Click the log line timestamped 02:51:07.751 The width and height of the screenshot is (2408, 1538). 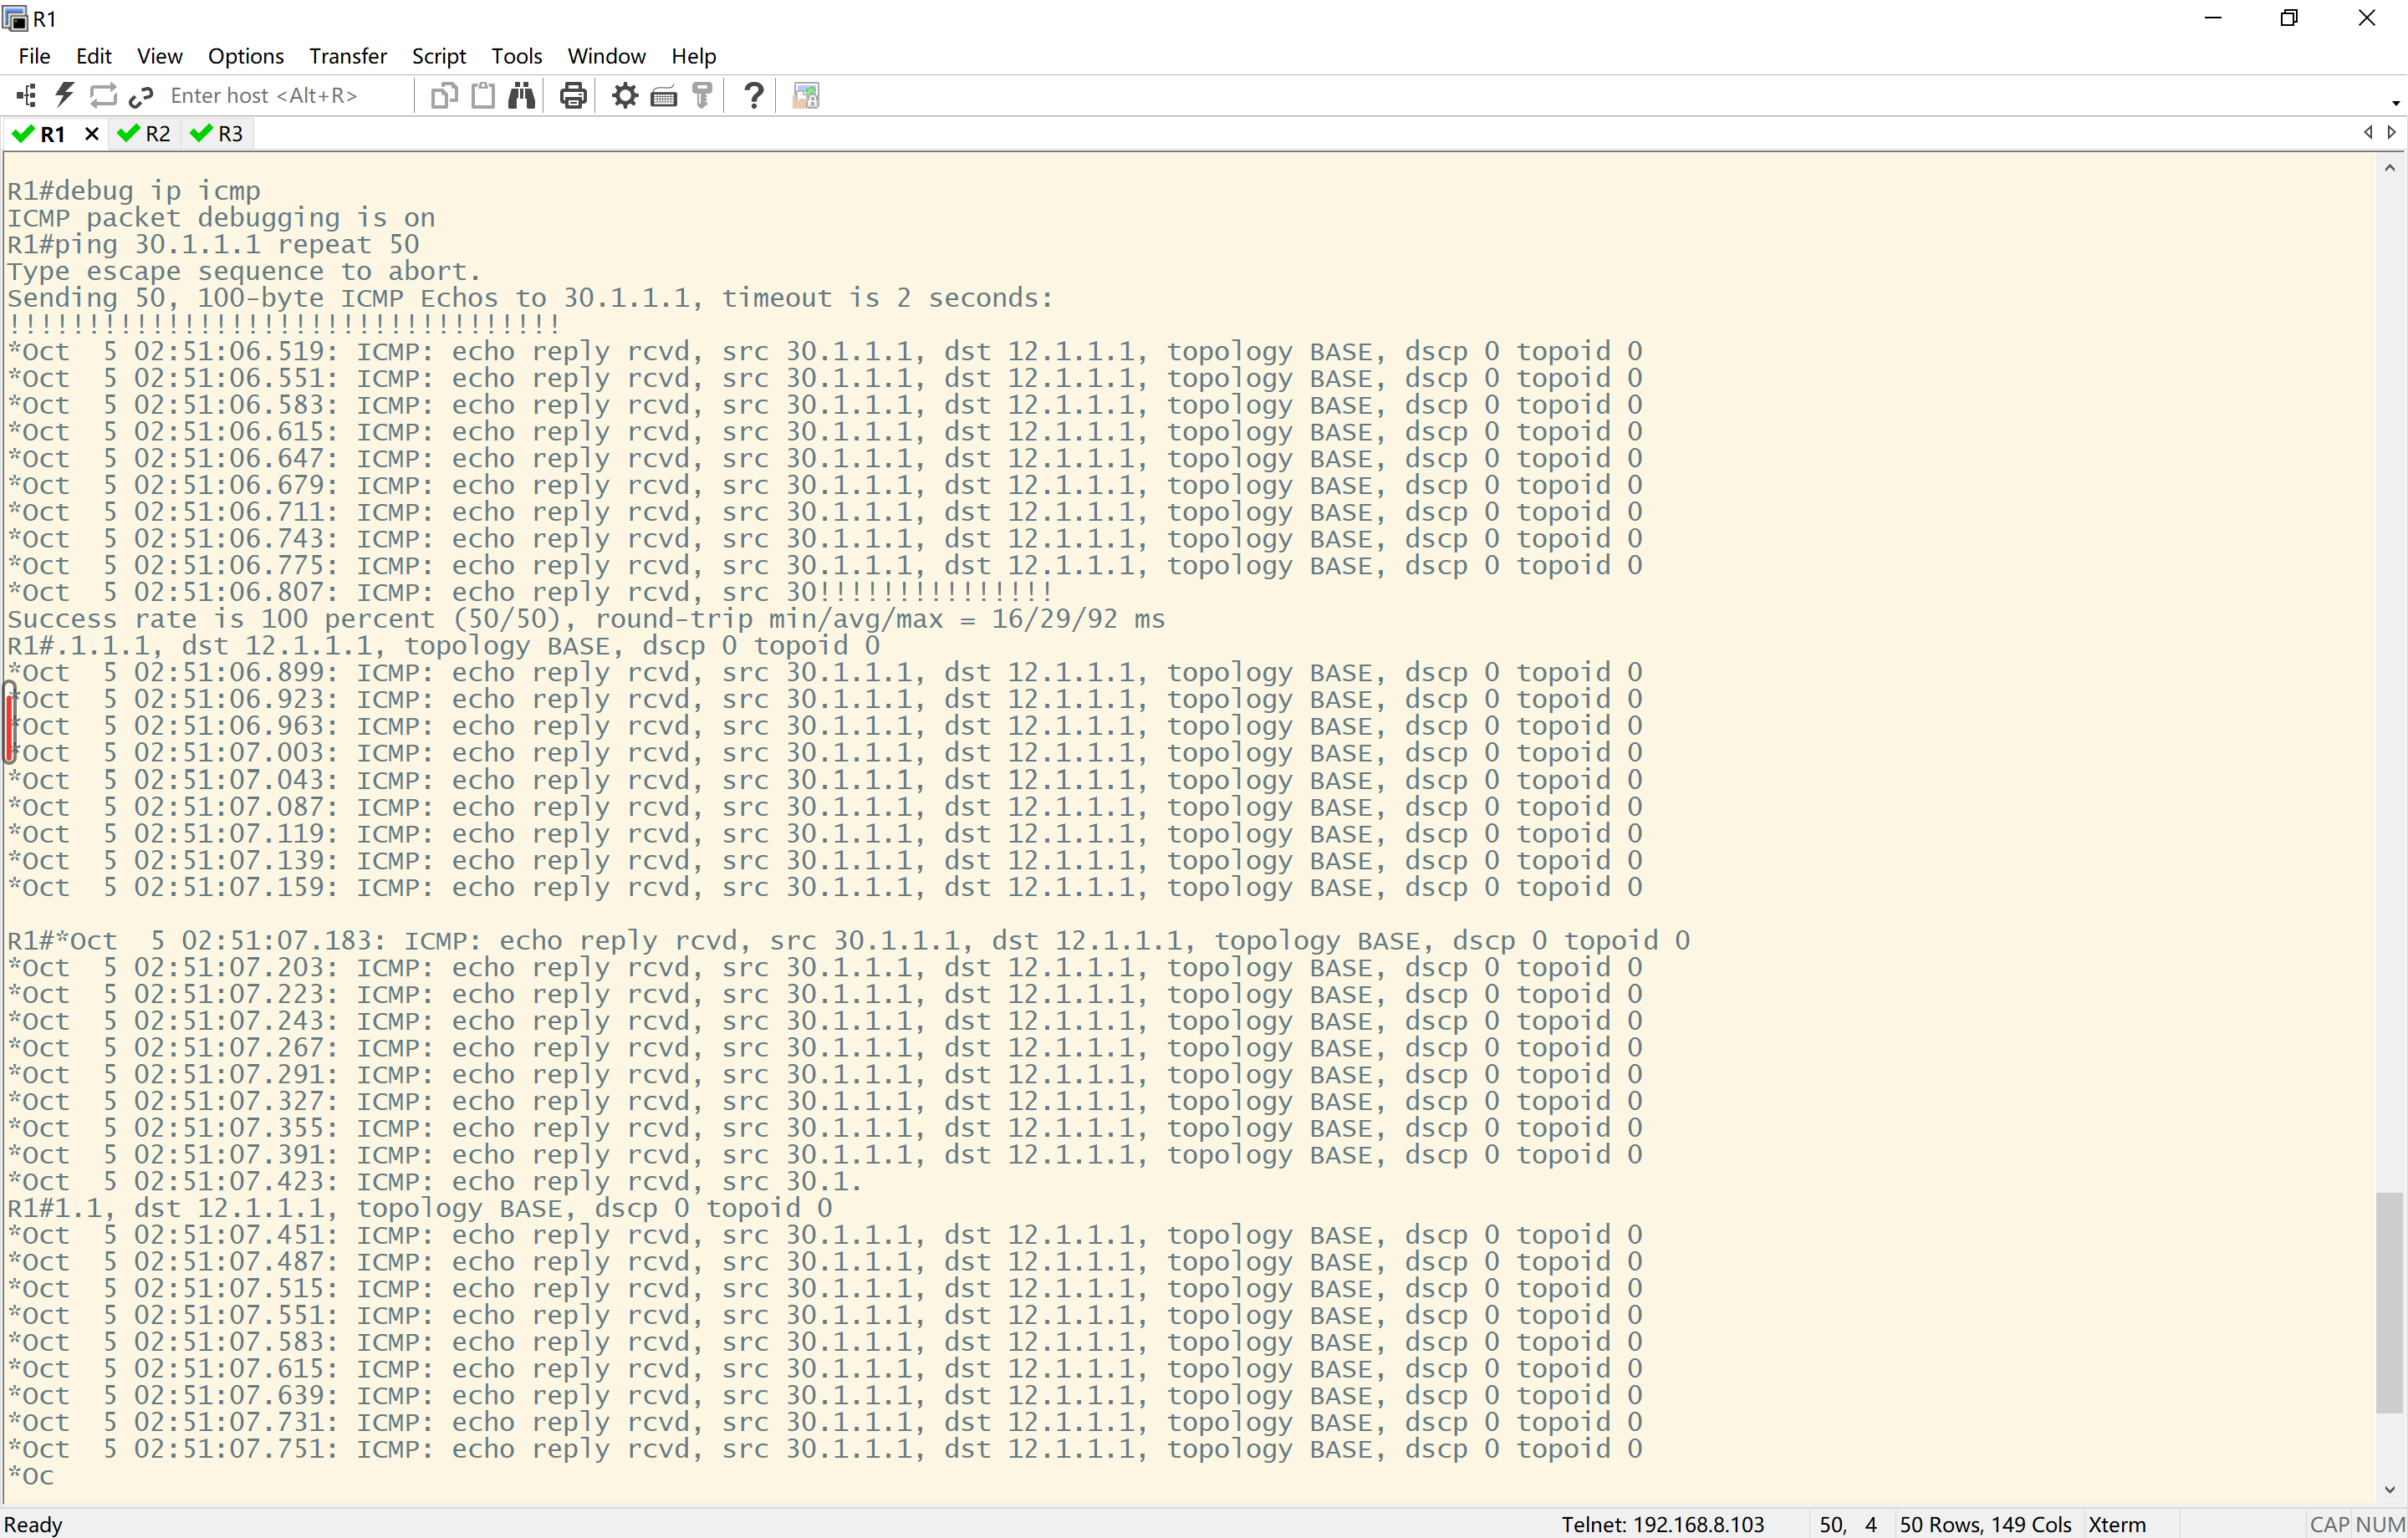pyautogui.click(x=825, y=1450)
